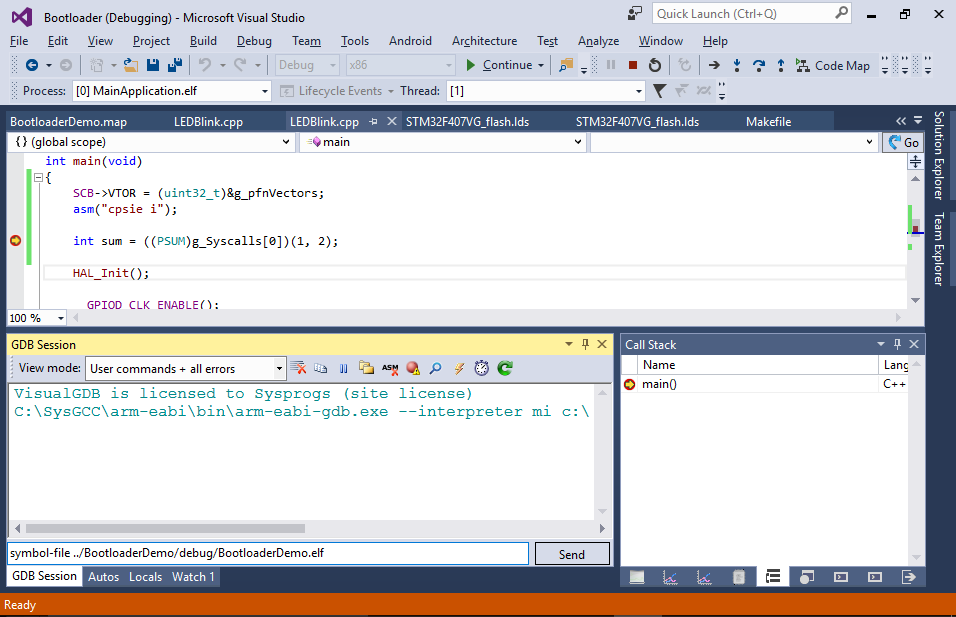
Task: Click the thread filter funnel icon
Action: pos(659,91)
